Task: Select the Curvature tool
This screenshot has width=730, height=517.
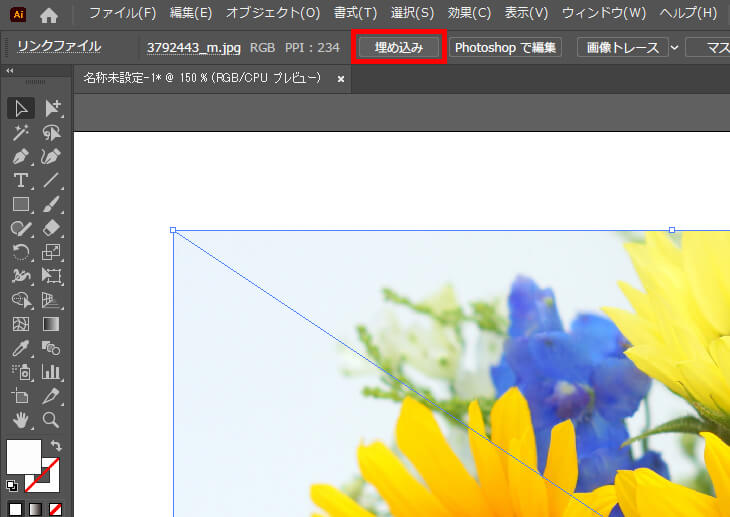Action: point(52,156)
